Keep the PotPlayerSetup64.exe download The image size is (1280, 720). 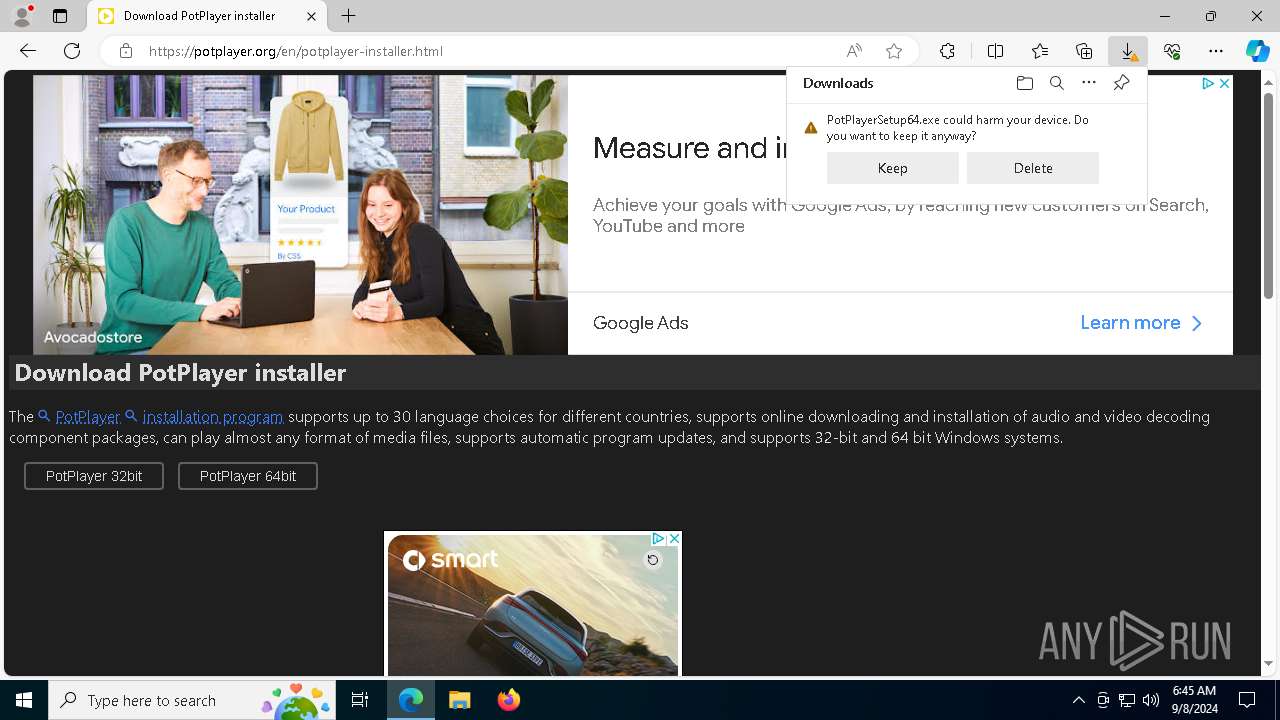(x=893, y=168)
